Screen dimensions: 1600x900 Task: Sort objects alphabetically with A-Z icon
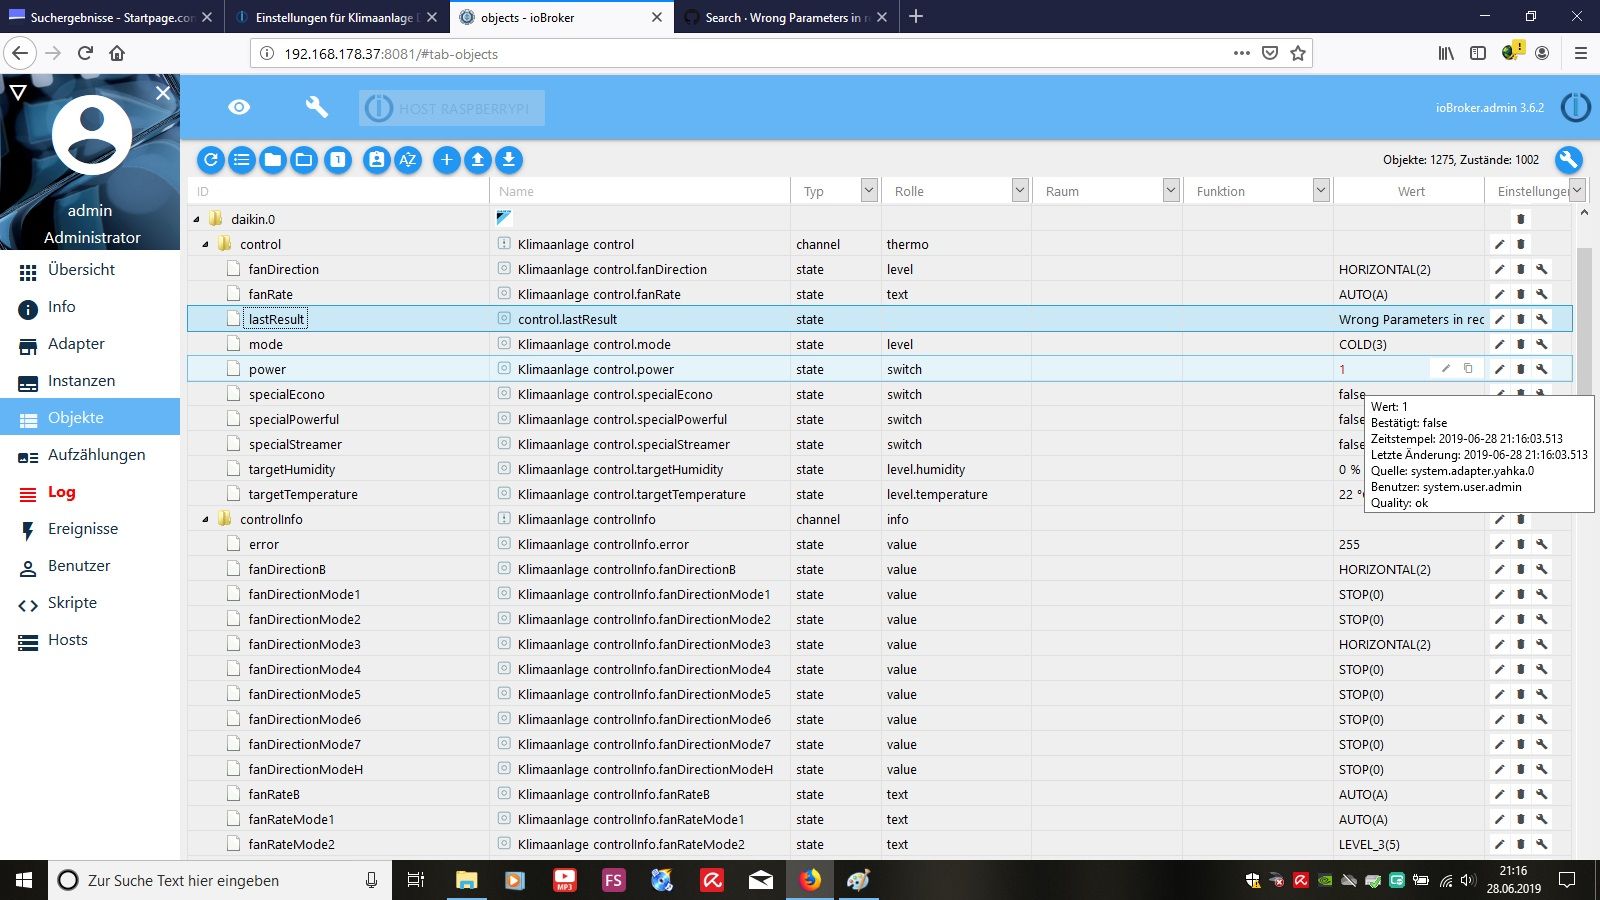point(408,159)
